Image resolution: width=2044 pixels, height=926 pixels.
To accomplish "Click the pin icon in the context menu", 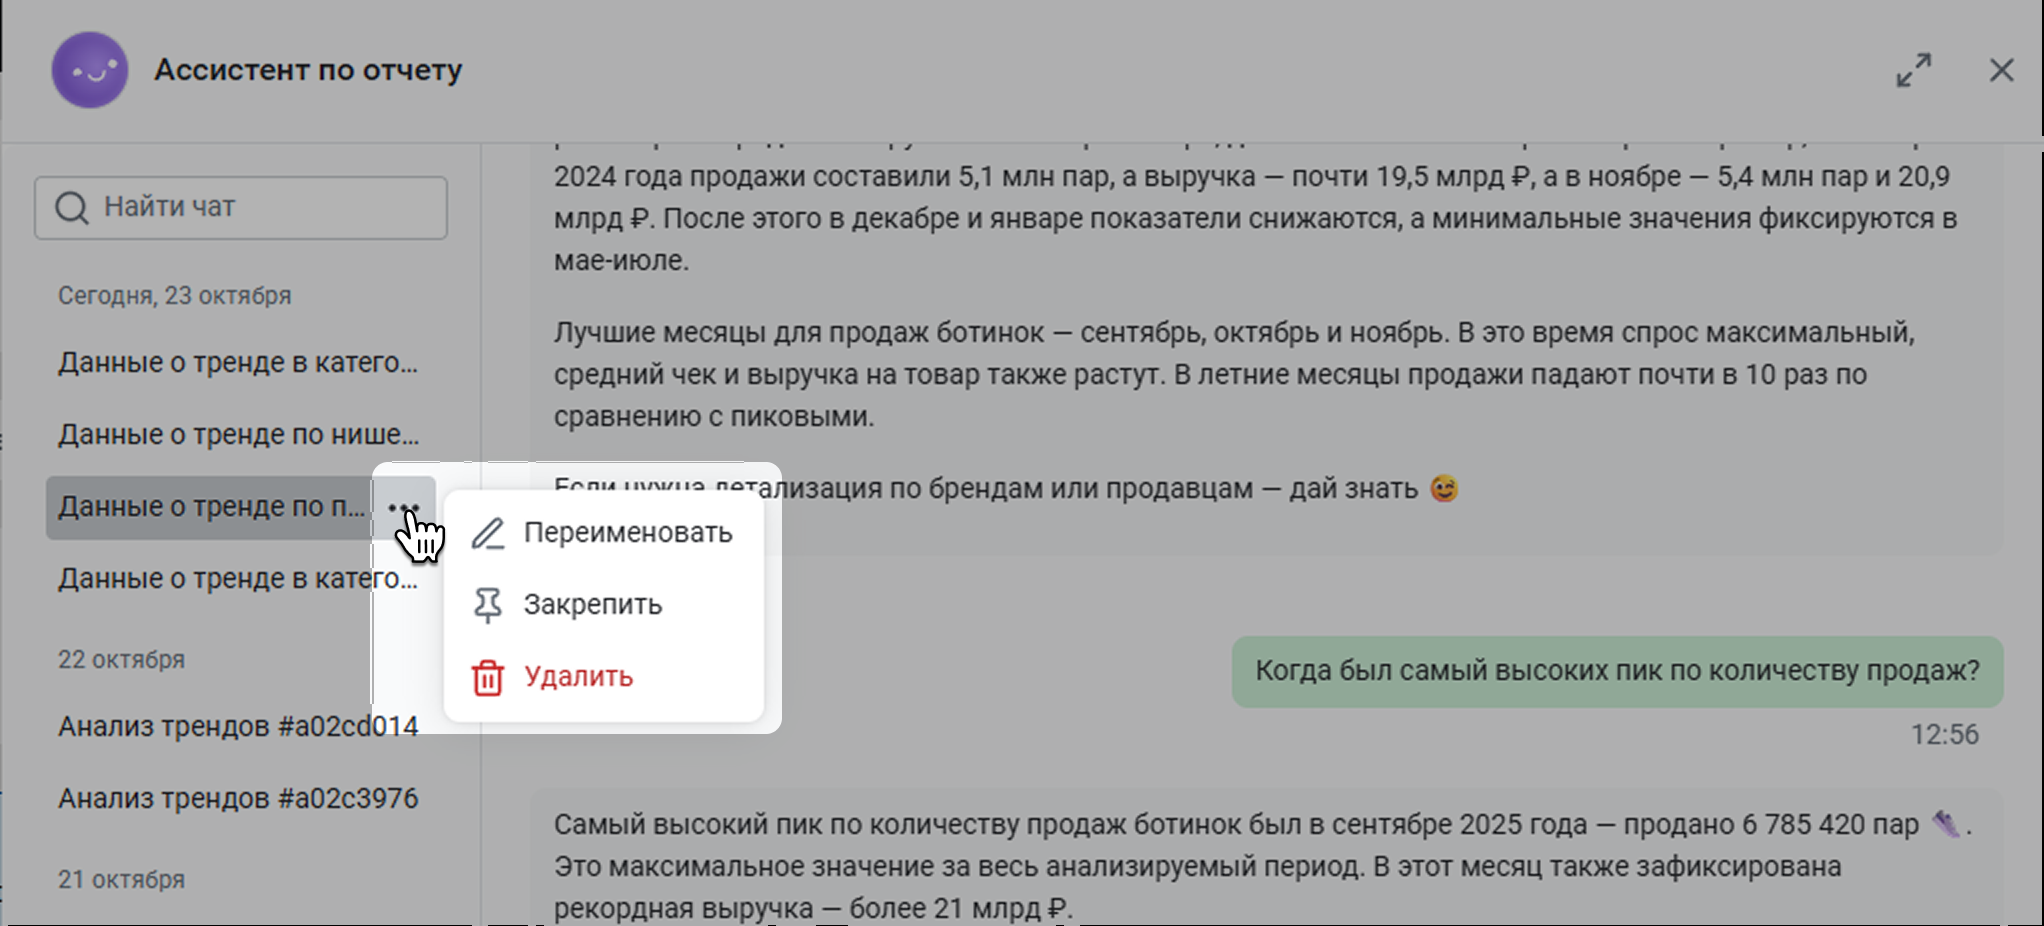I will (488, 605).
